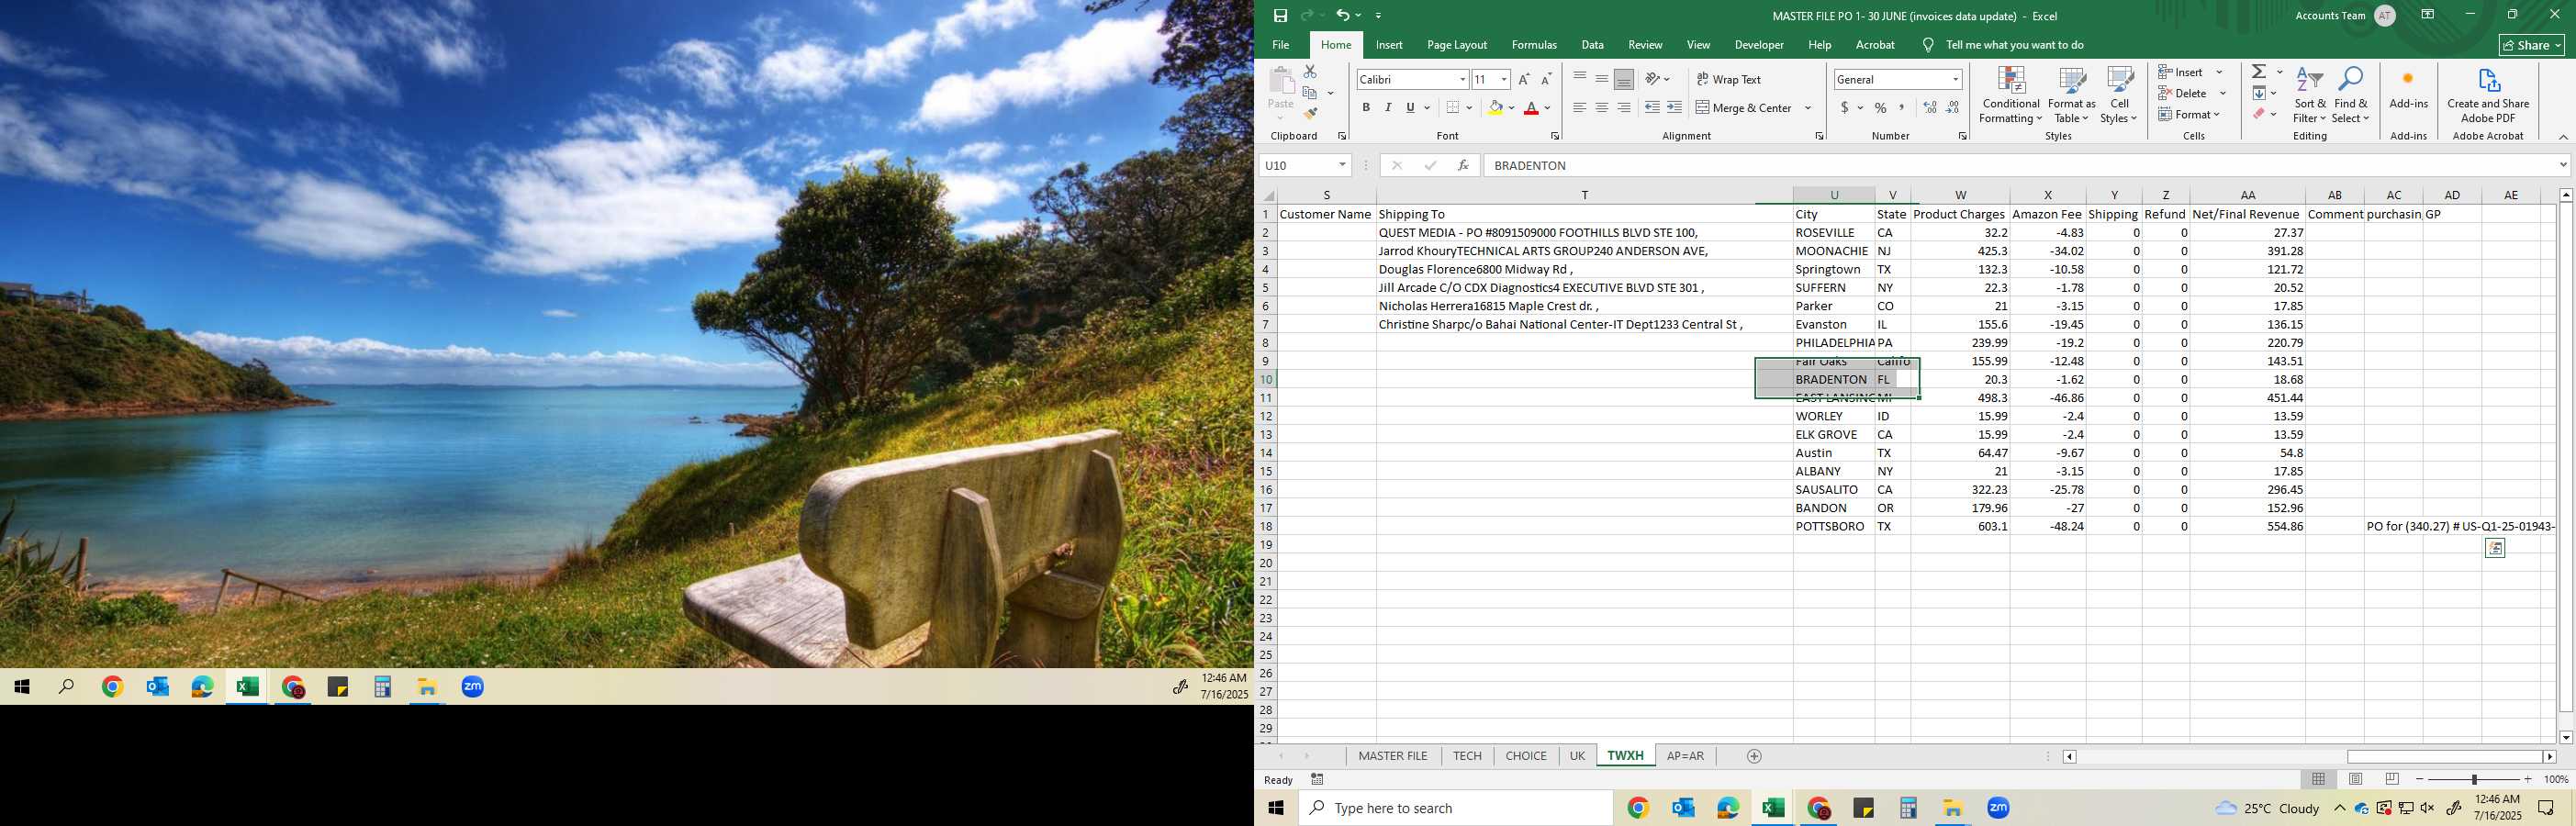
Task: Open the AP=AR sheet tab
Action: point(1685,756)
